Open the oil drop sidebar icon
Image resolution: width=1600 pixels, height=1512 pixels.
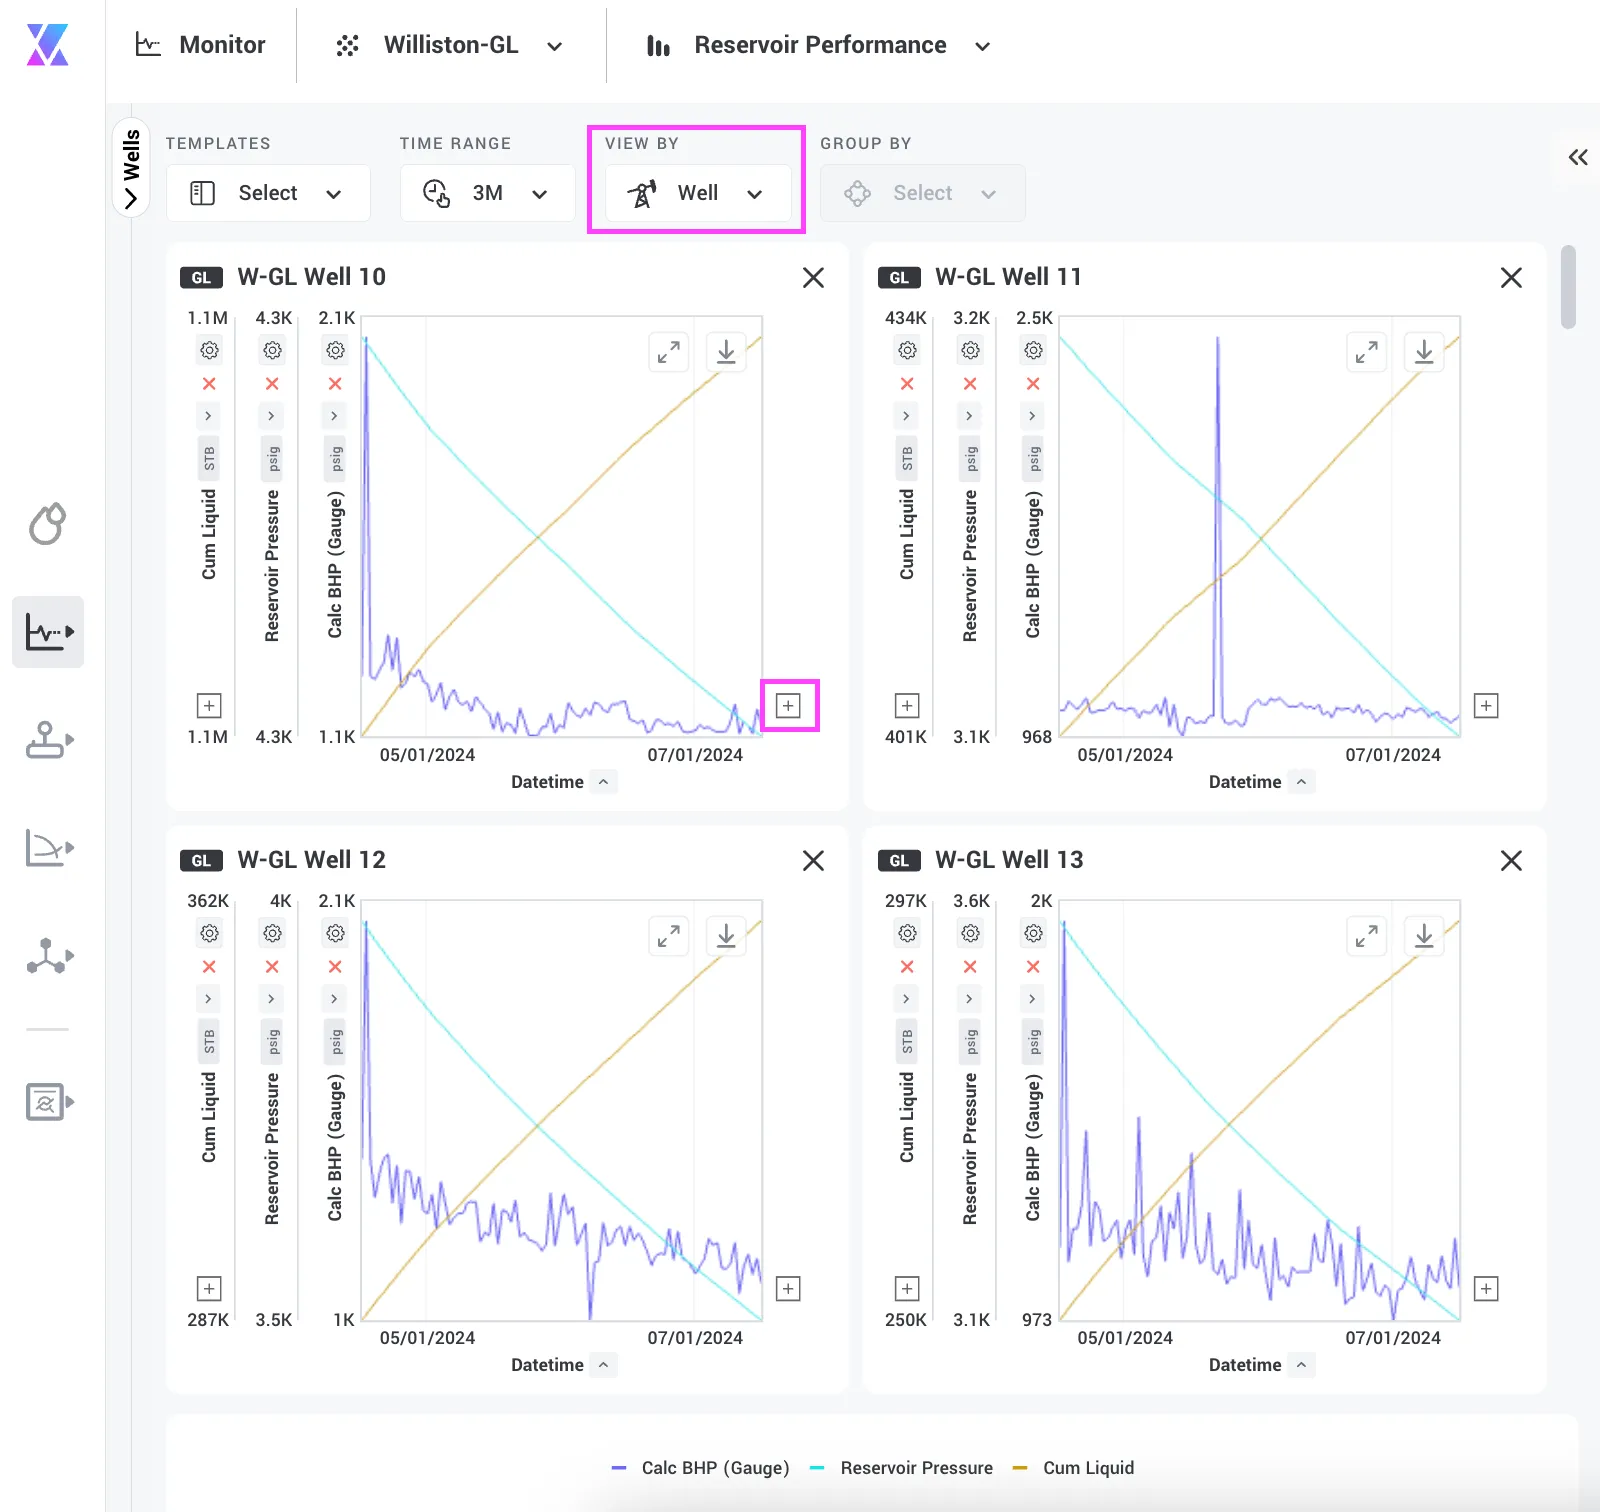[47, 523]
